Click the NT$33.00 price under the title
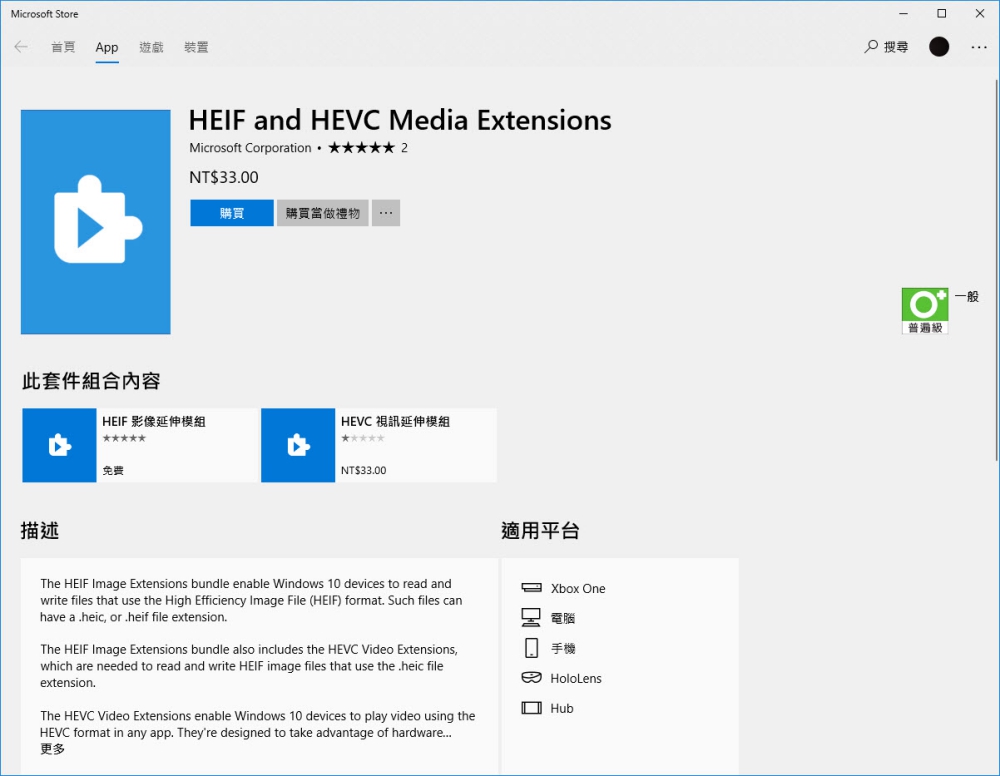The height and width of the screenshot is (776, 1000). coord(224,177)
